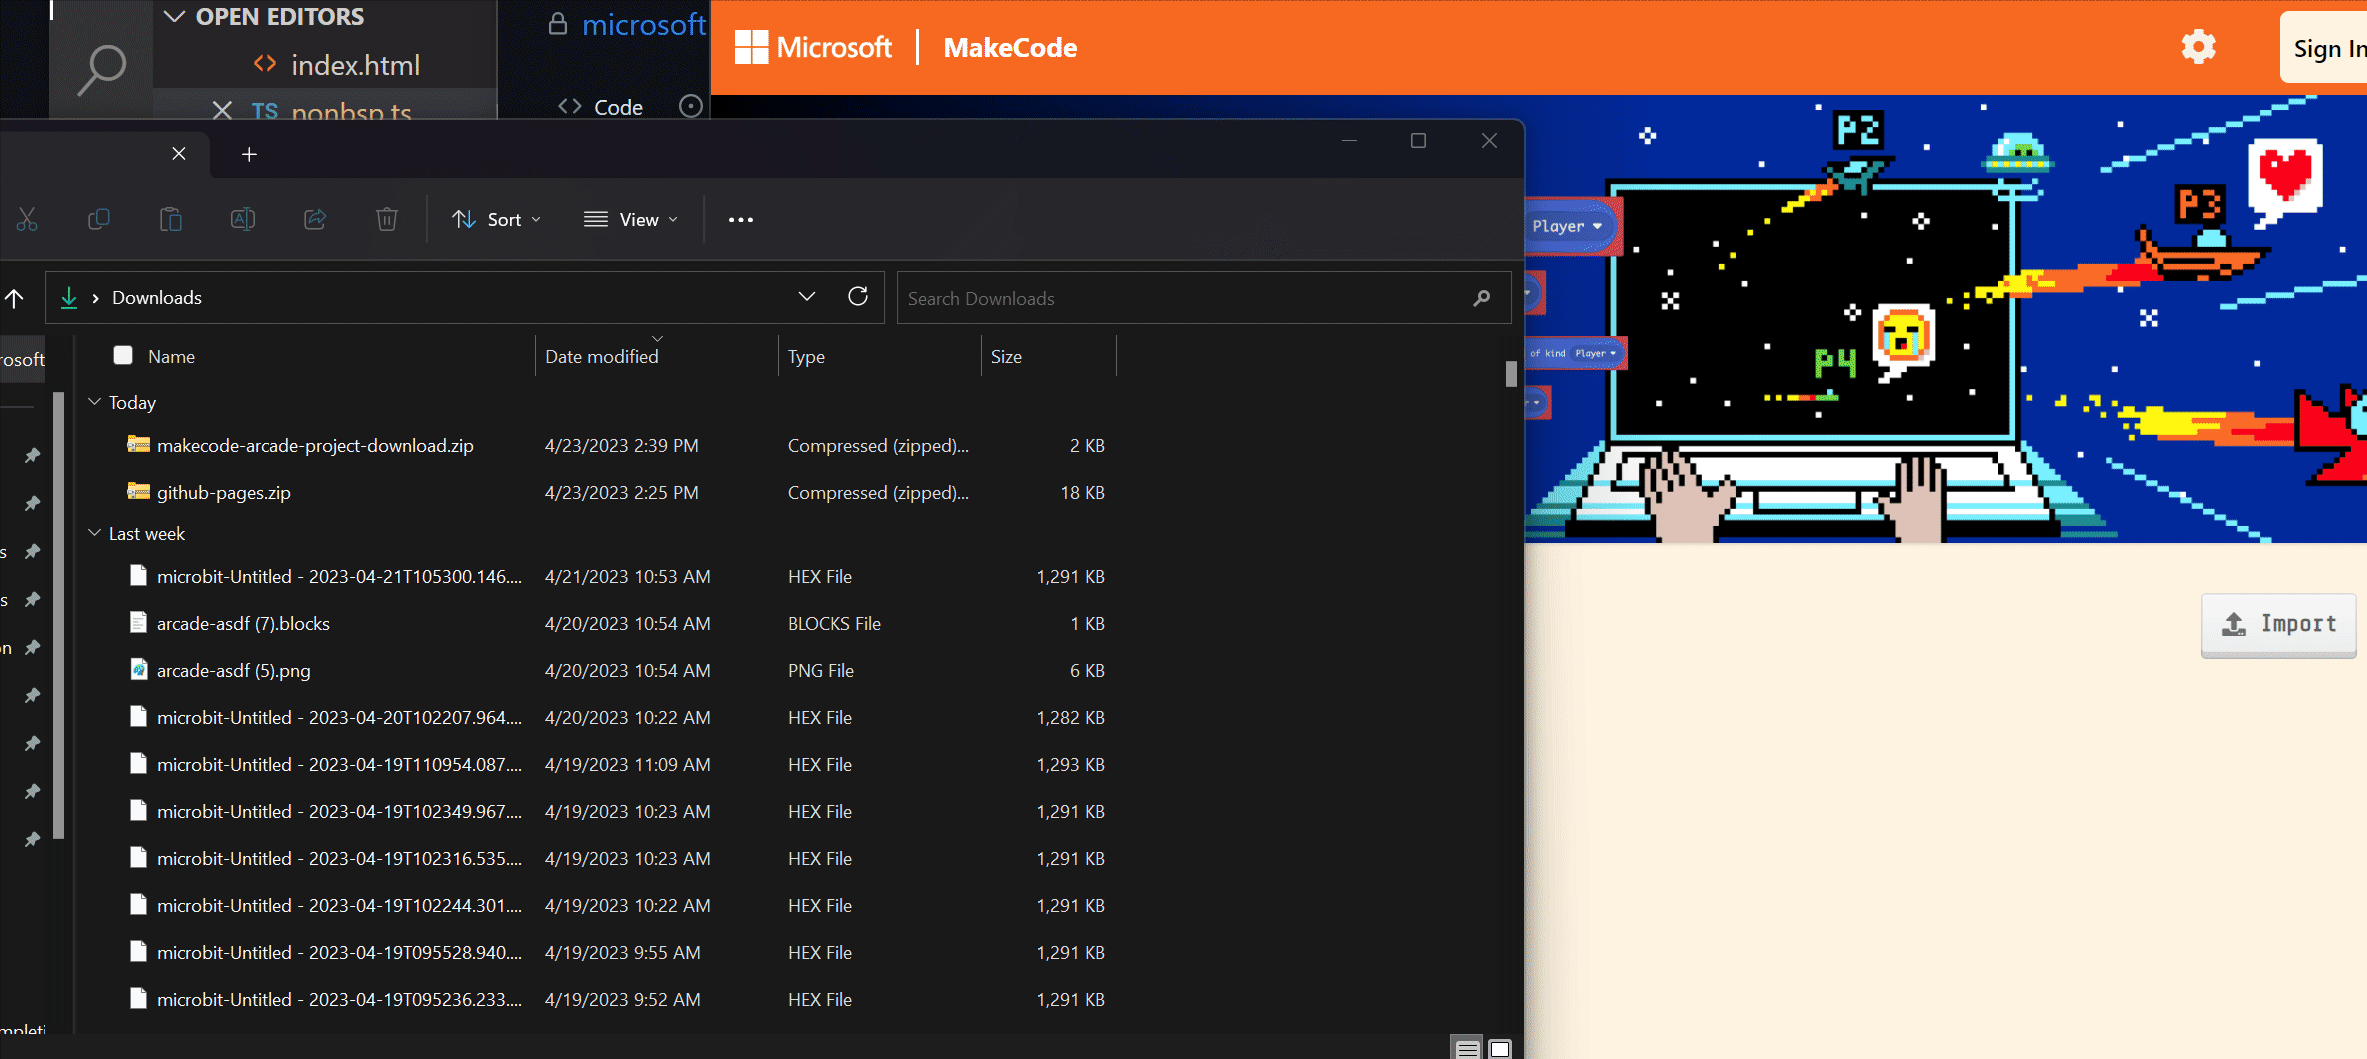
Task: Close the current File Explorer tab
Action: pos(179,153)
